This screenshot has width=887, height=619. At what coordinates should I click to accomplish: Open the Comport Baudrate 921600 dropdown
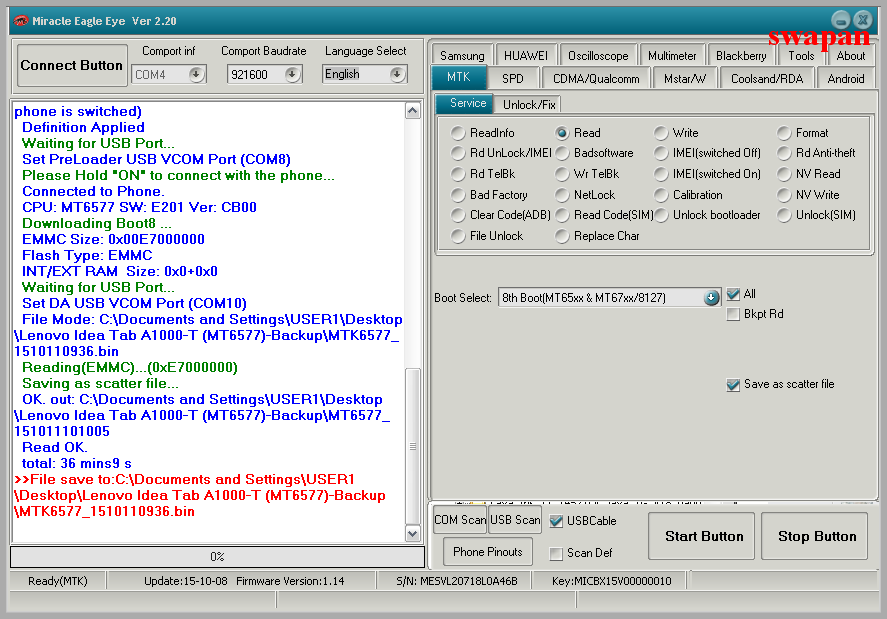[292, 74]
